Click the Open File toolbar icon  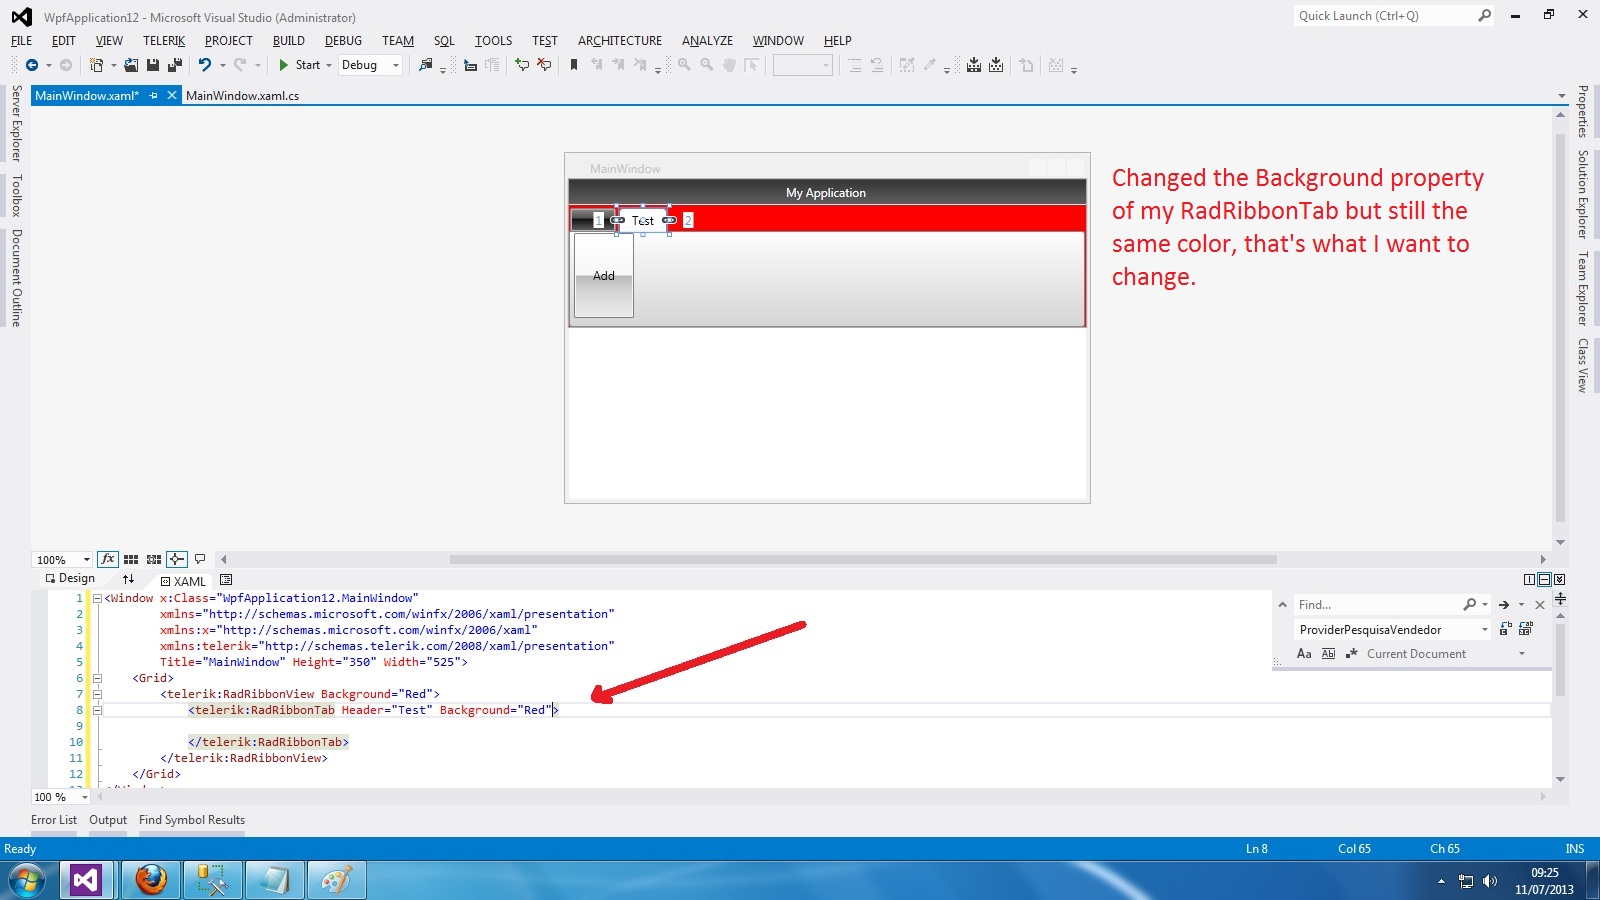[x=131, y=65]
